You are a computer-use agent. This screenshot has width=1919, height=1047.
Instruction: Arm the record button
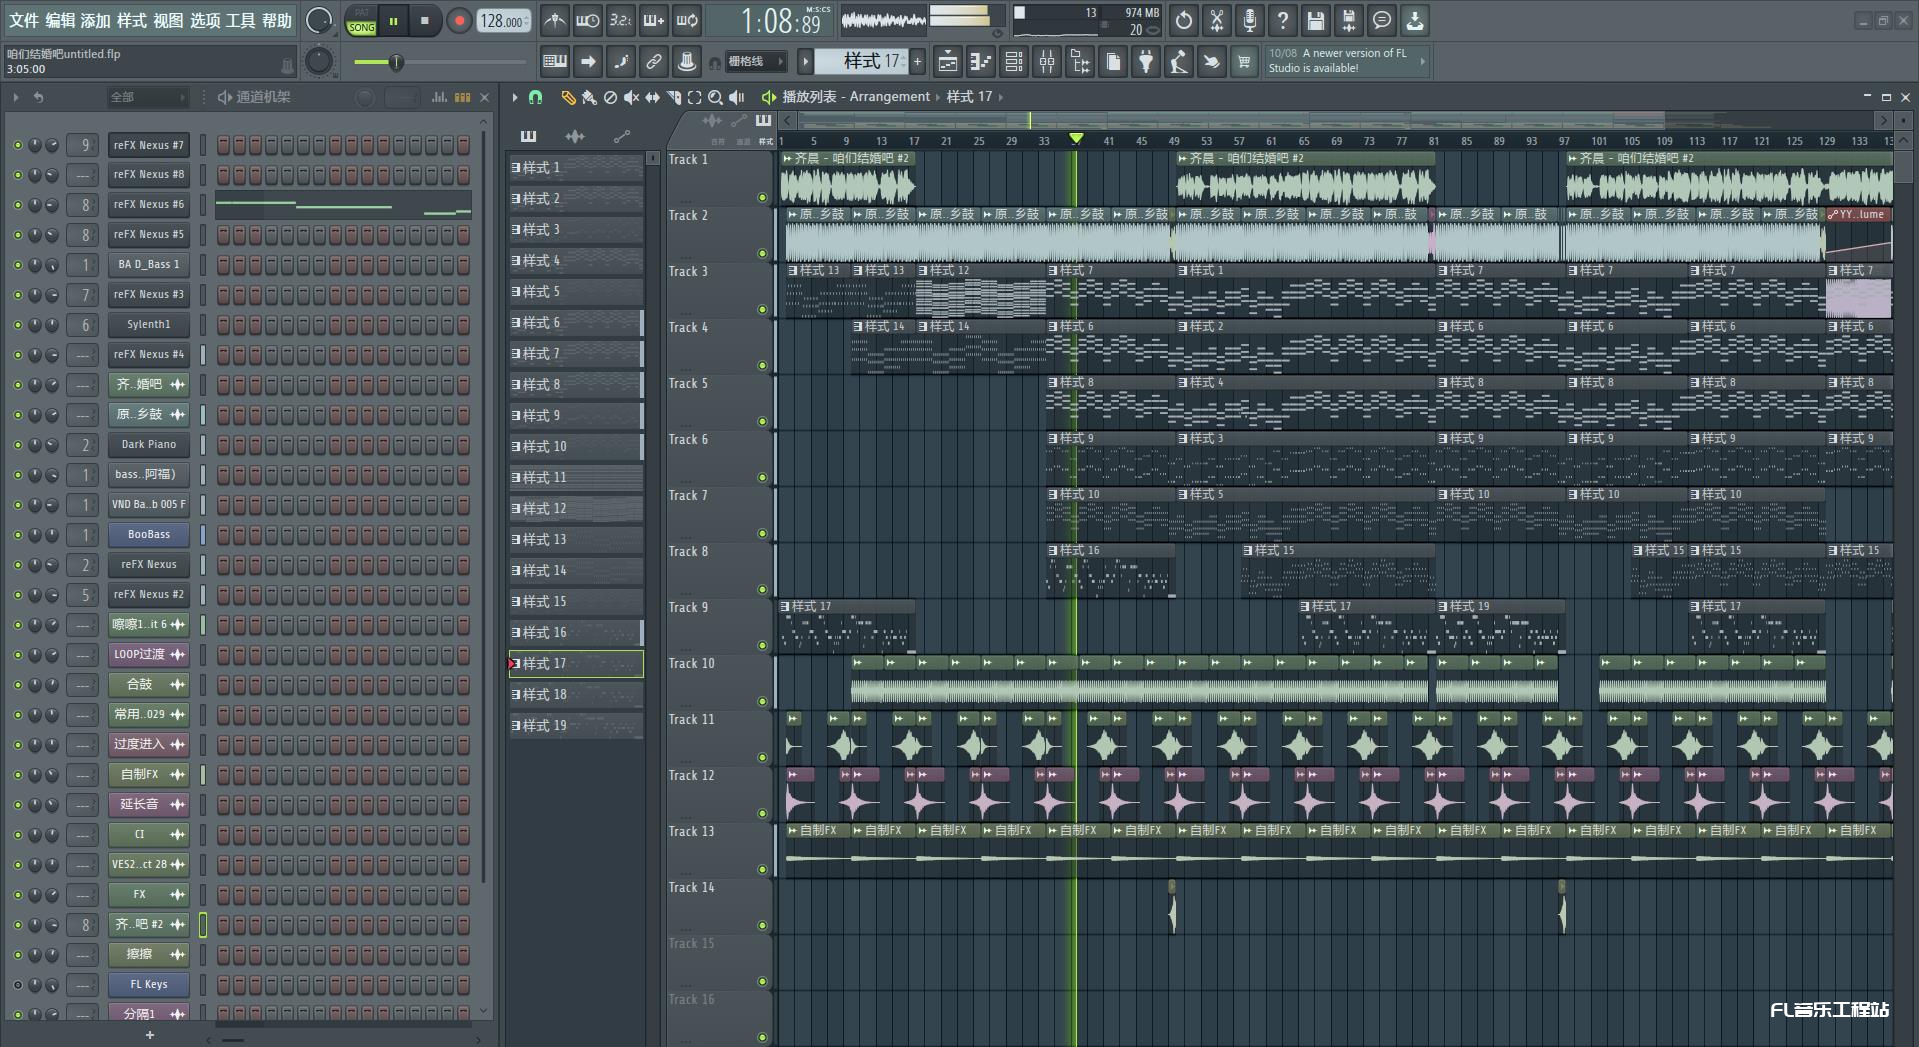[459, 20]
